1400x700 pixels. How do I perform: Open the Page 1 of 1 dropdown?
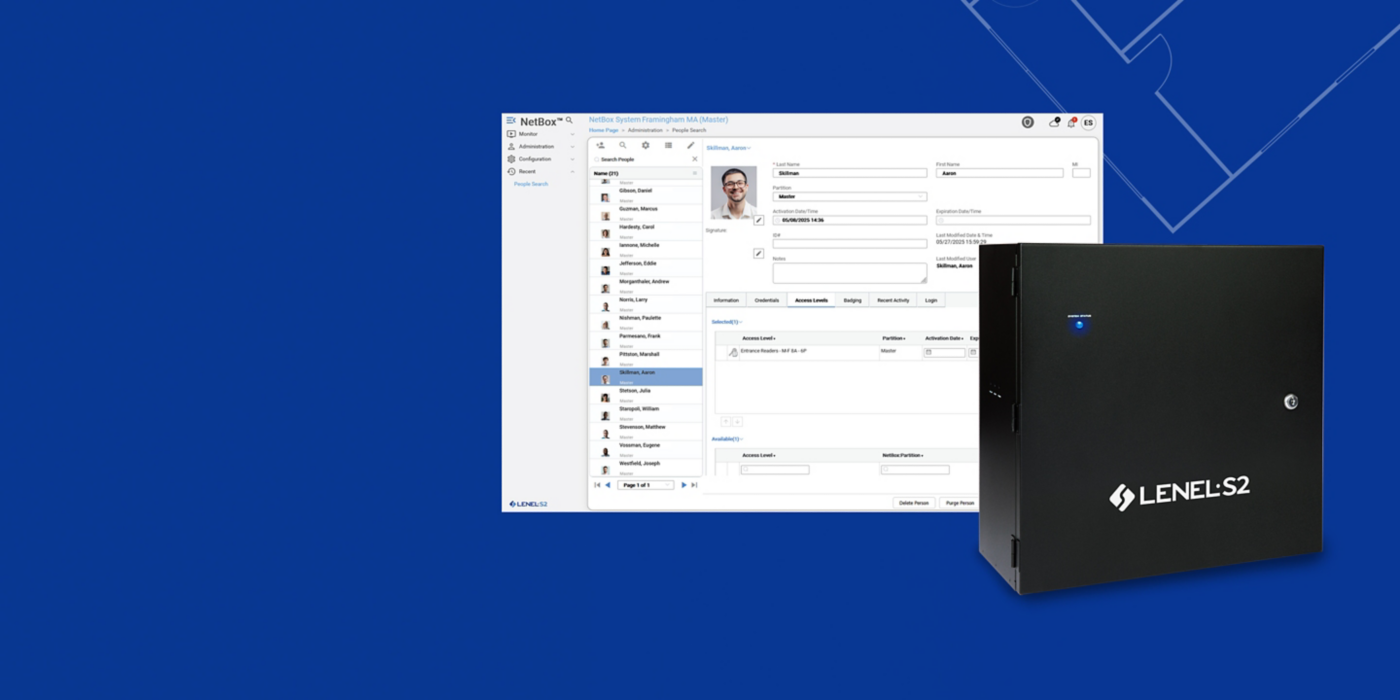click(x=645, y=485)
